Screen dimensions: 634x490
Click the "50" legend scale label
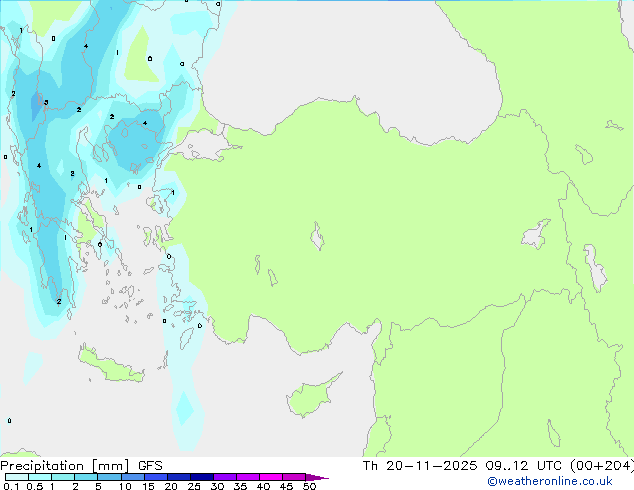click(309, 486)
